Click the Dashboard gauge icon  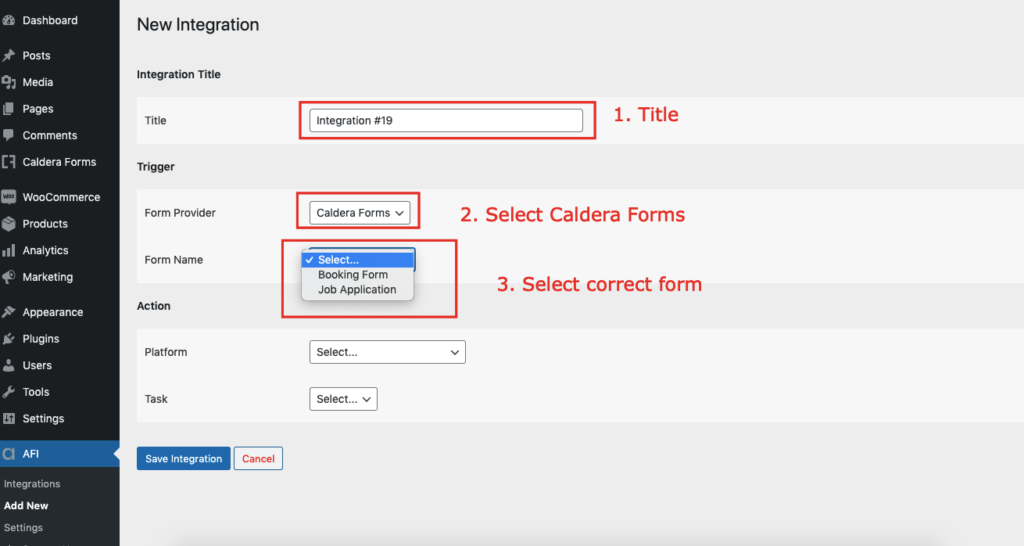pyautogui.click(x=8, y=20)
